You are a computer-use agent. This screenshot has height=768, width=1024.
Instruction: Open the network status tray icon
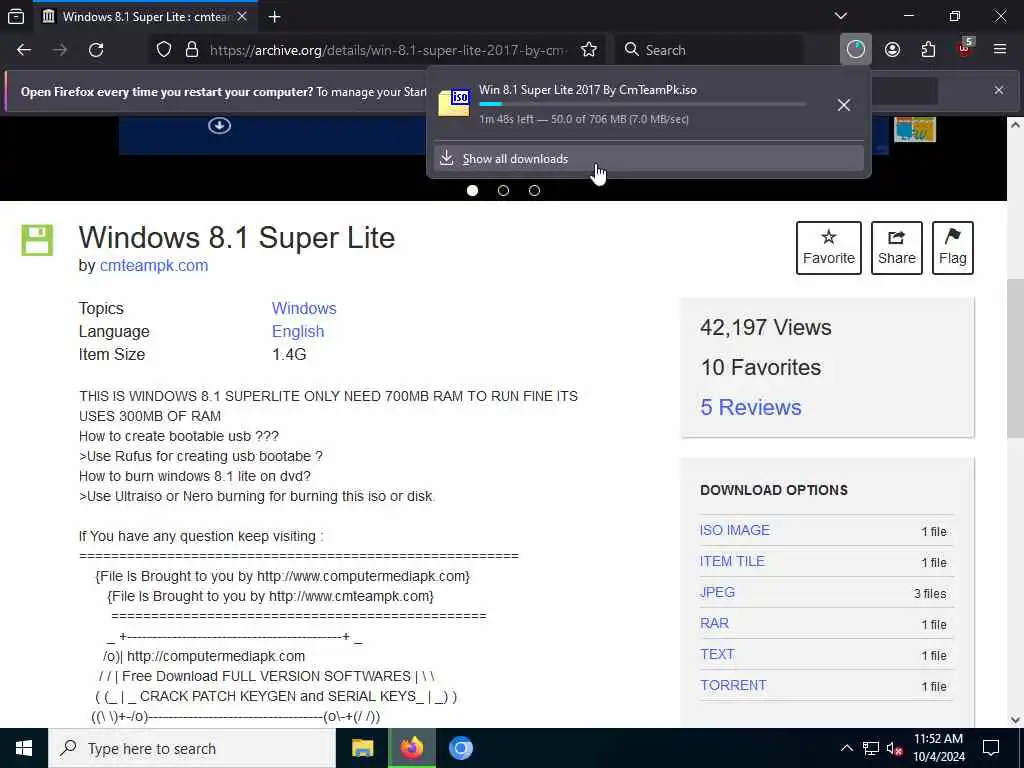(x=871, y=748)
